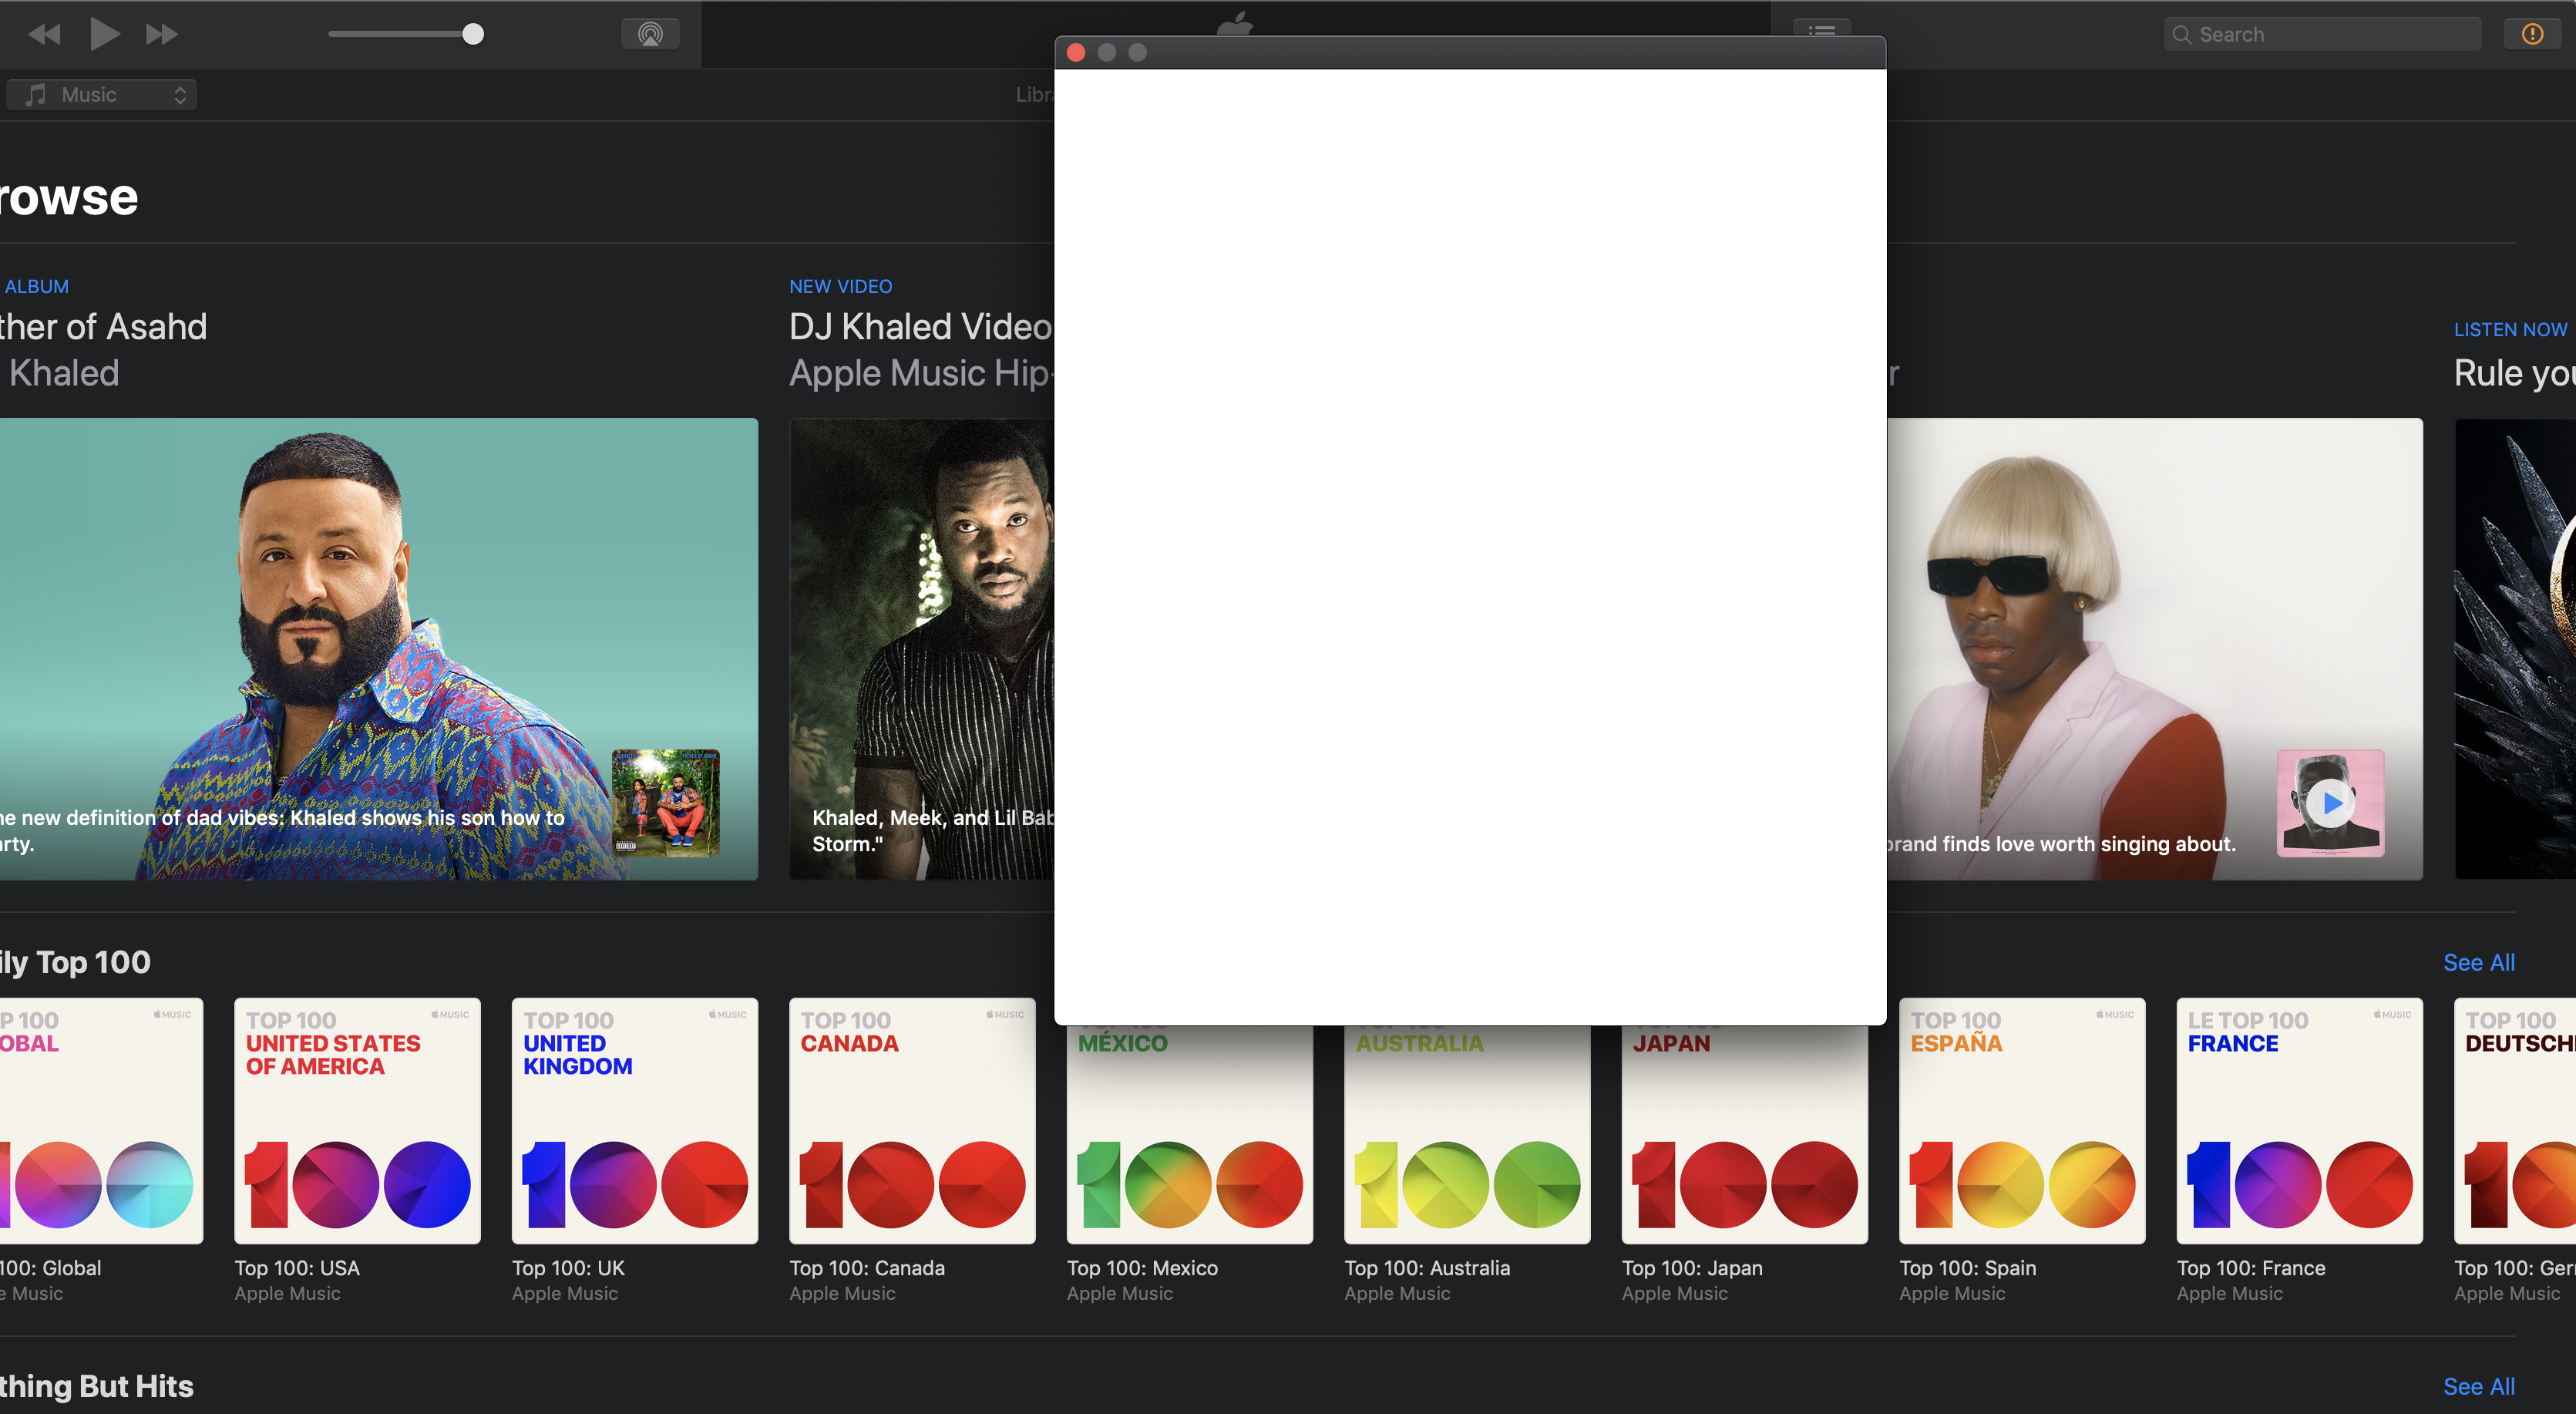Viewport: 2576px width, 1414px height.
Task: Expand the media picker using its chevron arrows
Action: click(180, 93)
